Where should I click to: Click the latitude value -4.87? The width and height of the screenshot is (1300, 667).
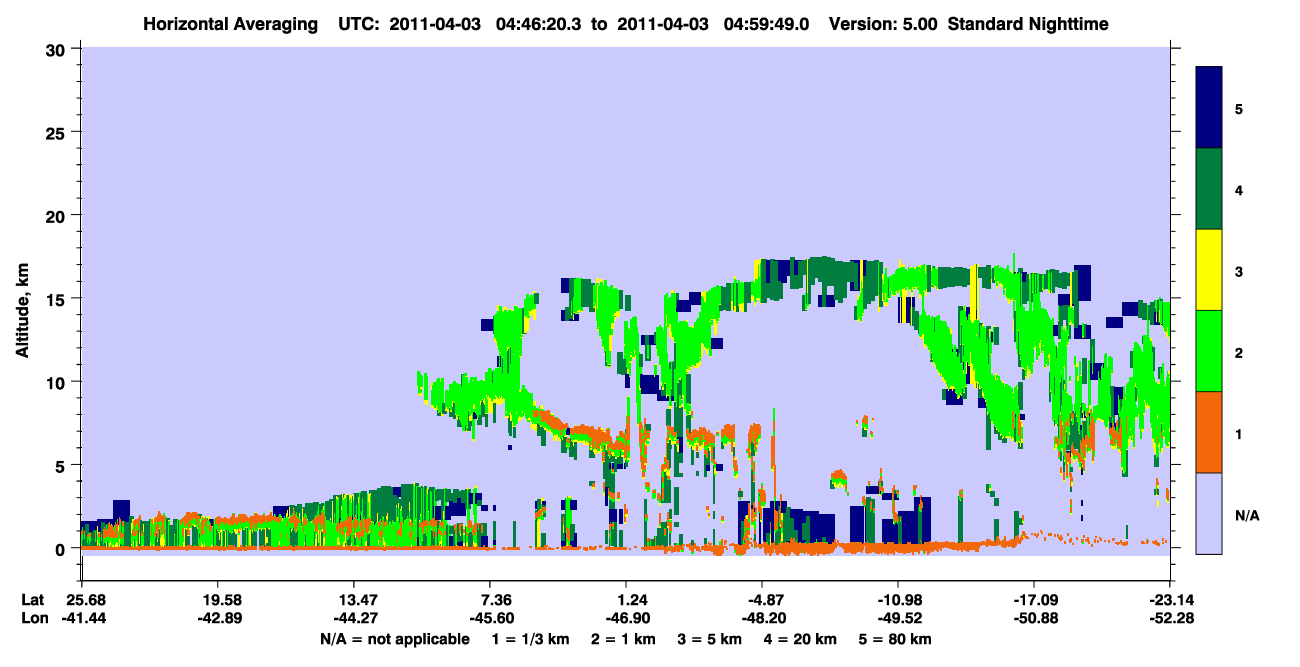(762, 600)
